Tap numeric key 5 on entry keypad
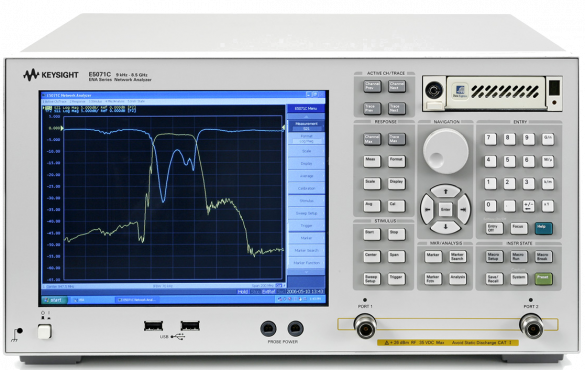 (509, 162)
